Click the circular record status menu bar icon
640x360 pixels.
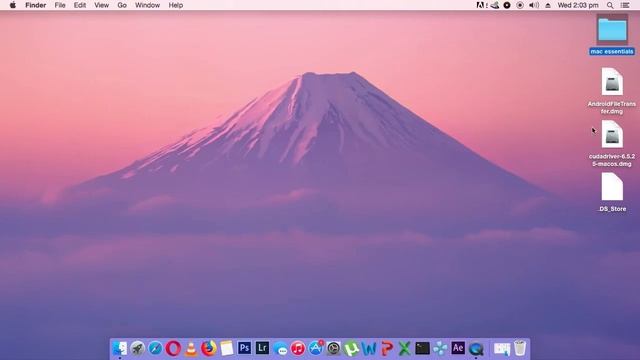520,5
